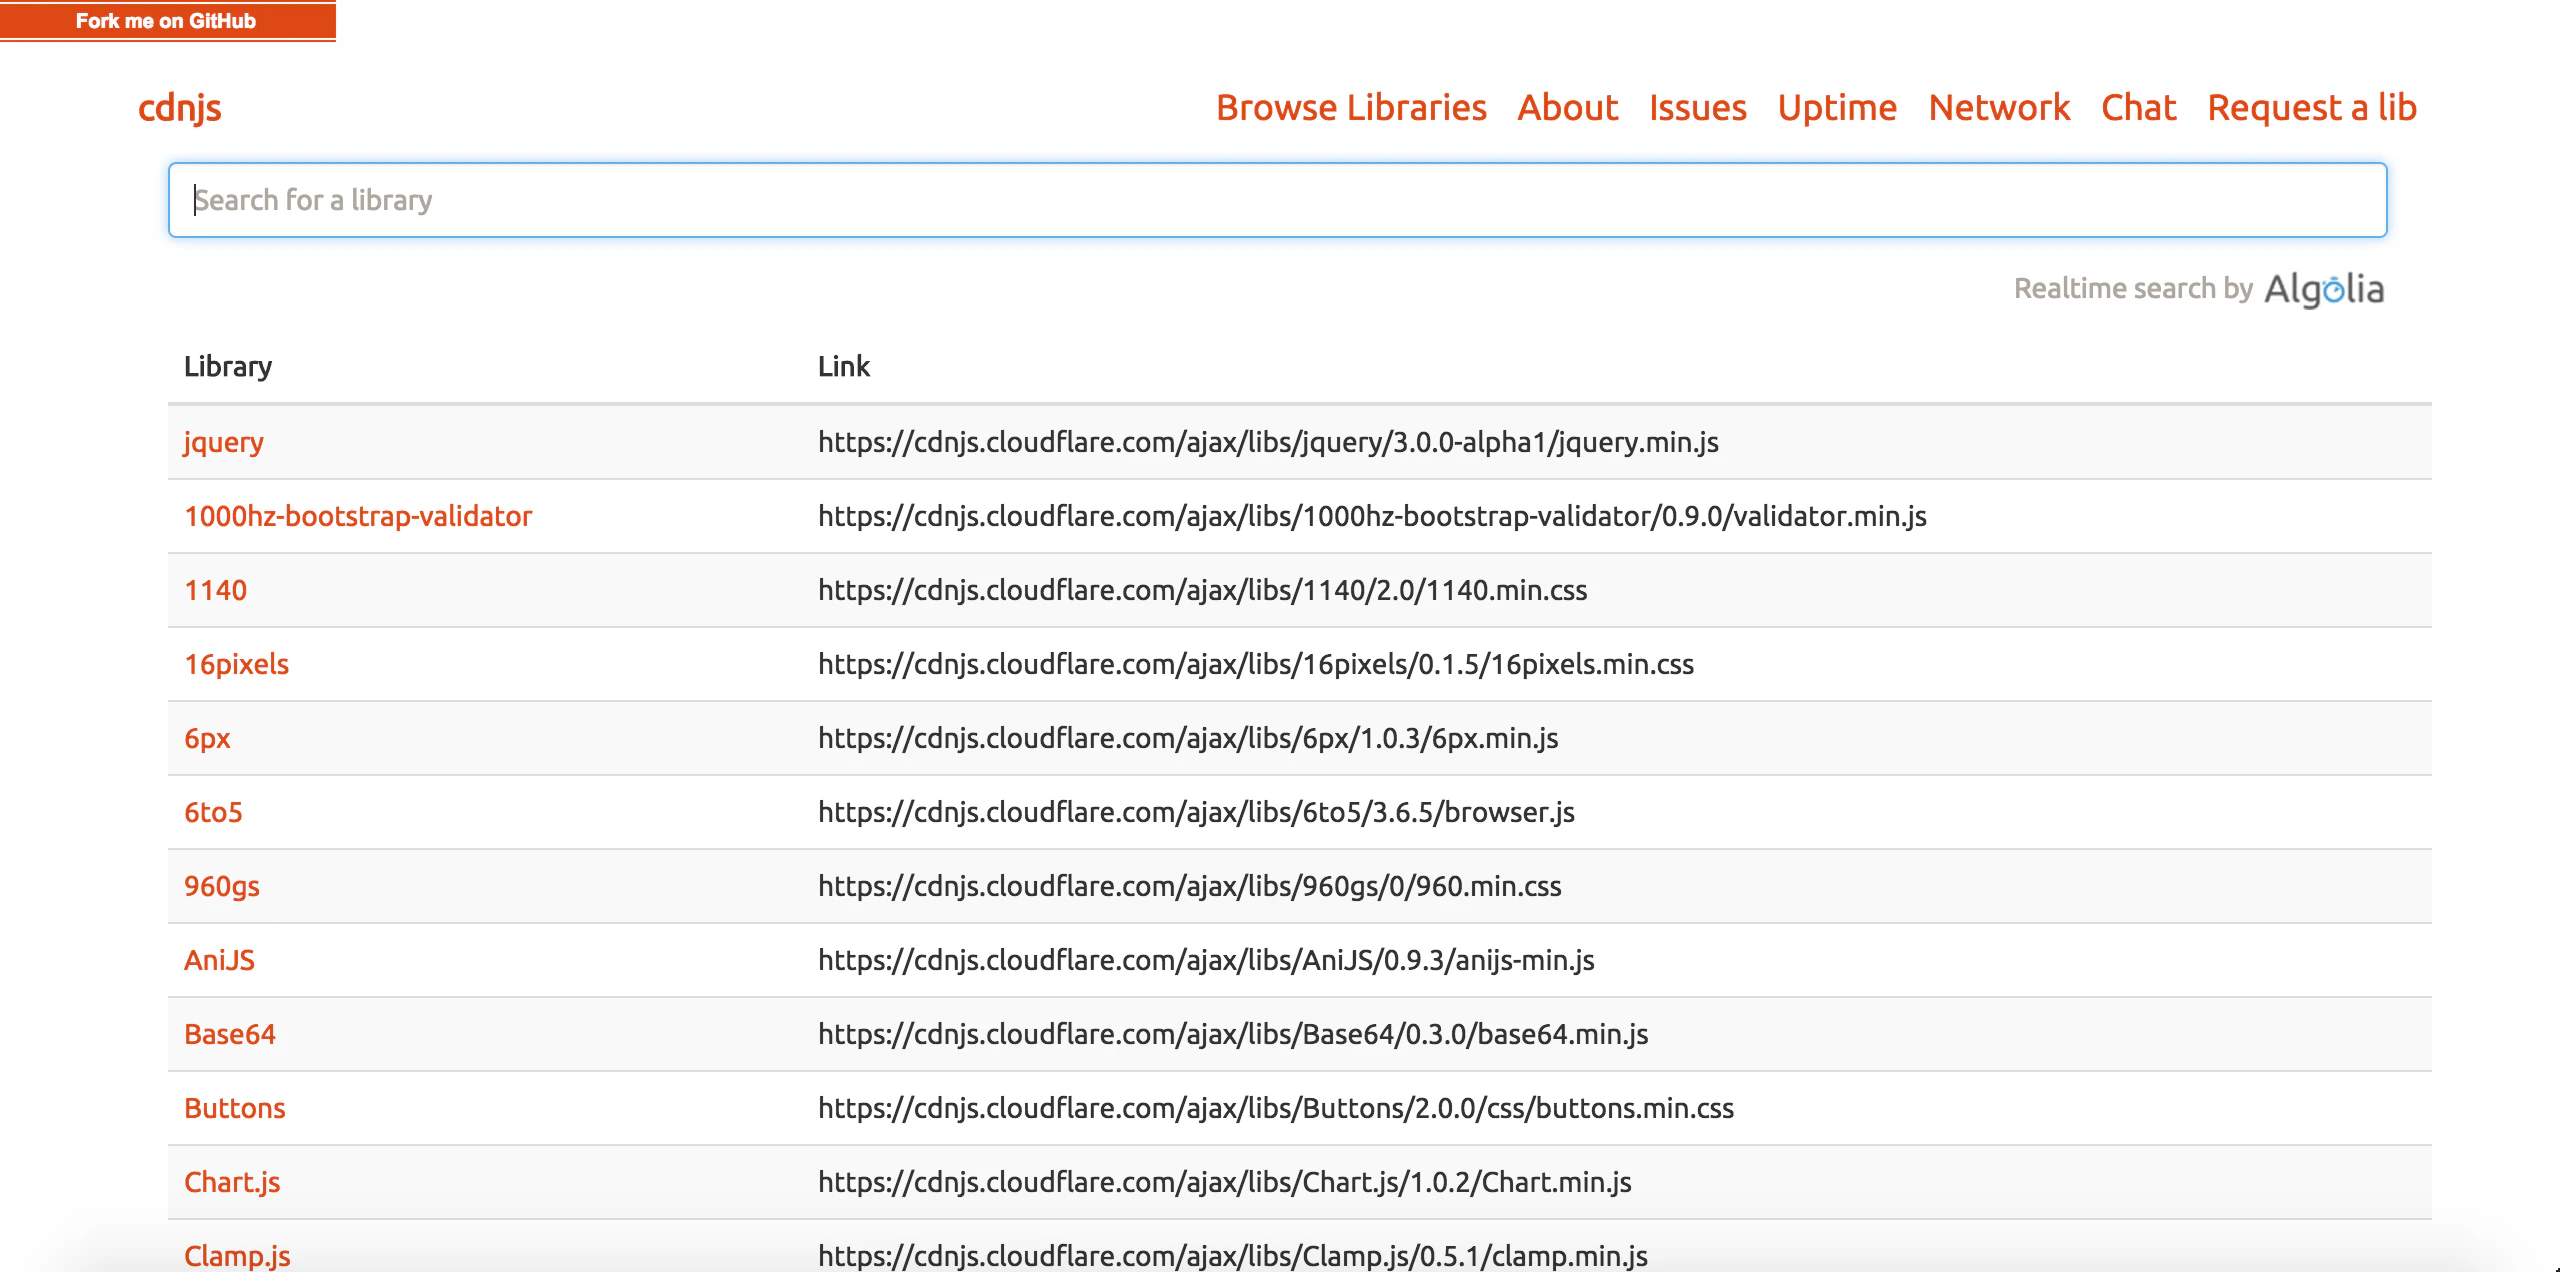Open the Chart.js library page
The height and width of the screenshot is (1272, 2560).
232,1182
